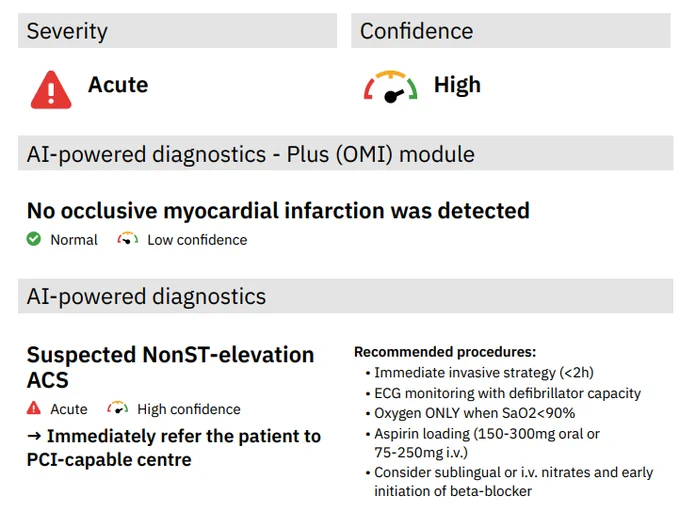Click 'Immediately refer the patient to PCI-capable centre'
Screen dimensions: 680x511
click(173, 448)
